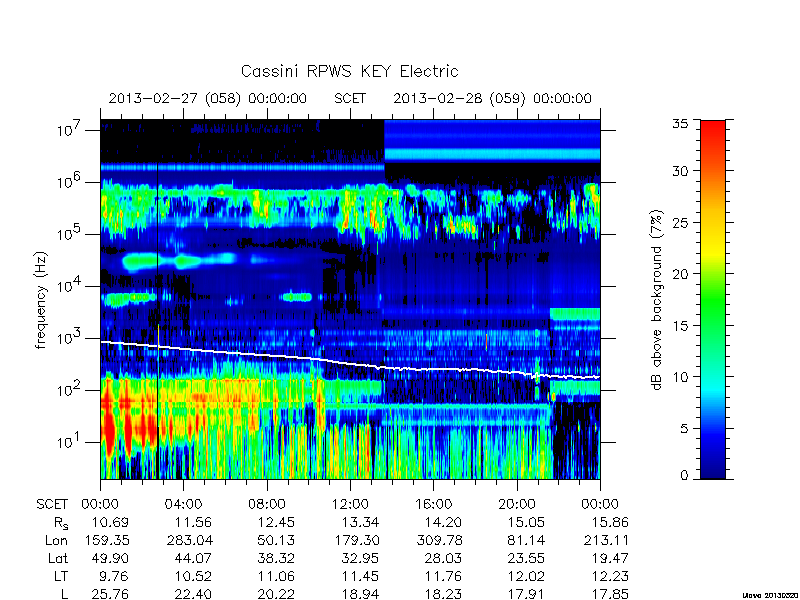Click the time label 12:00

pos(350,505)
